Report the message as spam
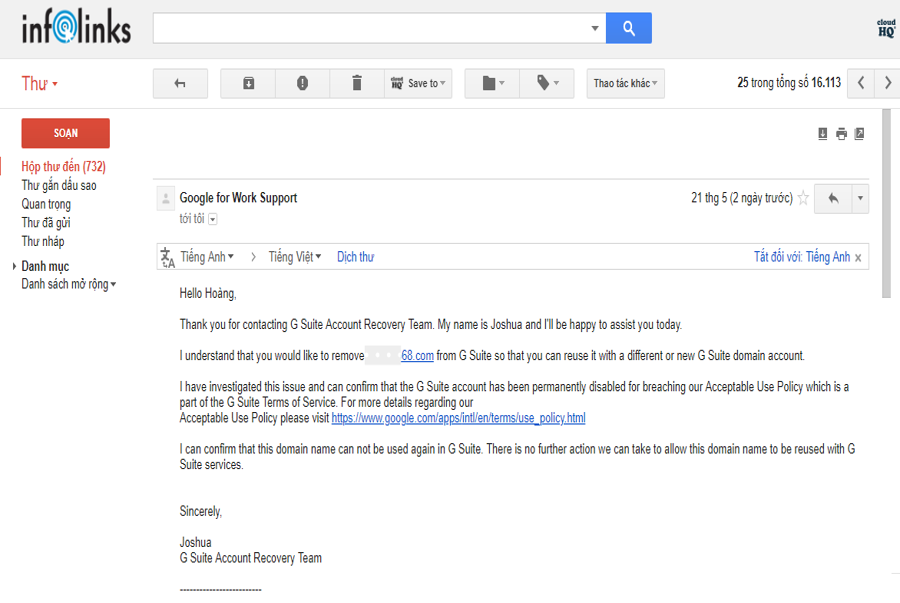The image size is (900, 603). click(x=302, y=83)
